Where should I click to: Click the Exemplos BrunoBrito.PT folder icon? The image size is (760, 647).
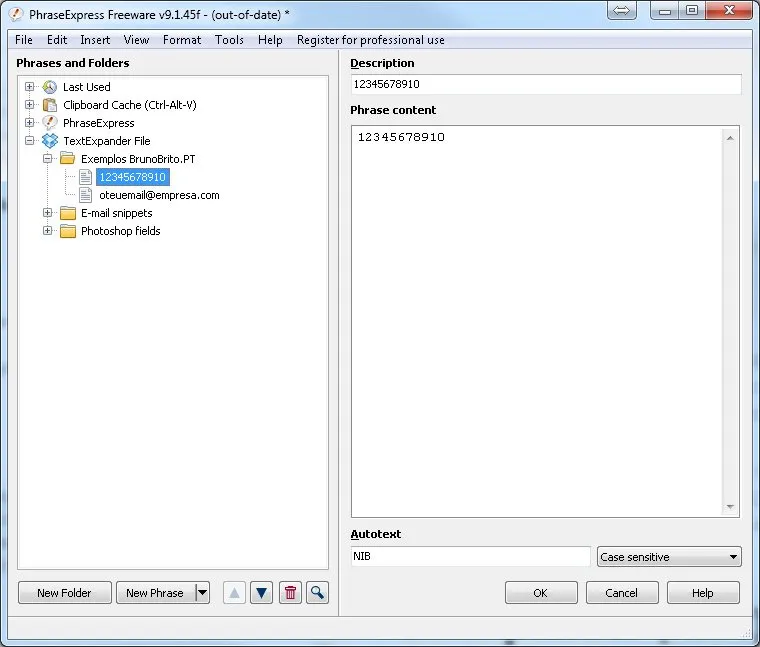tap(67, 158)
